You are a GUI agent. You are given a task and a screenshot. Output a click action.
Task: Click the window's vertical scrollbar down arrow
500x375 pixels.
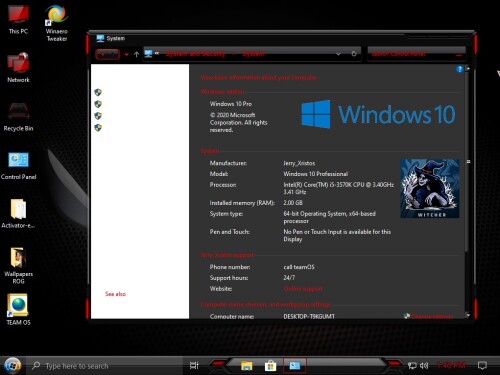pos(468,315)
